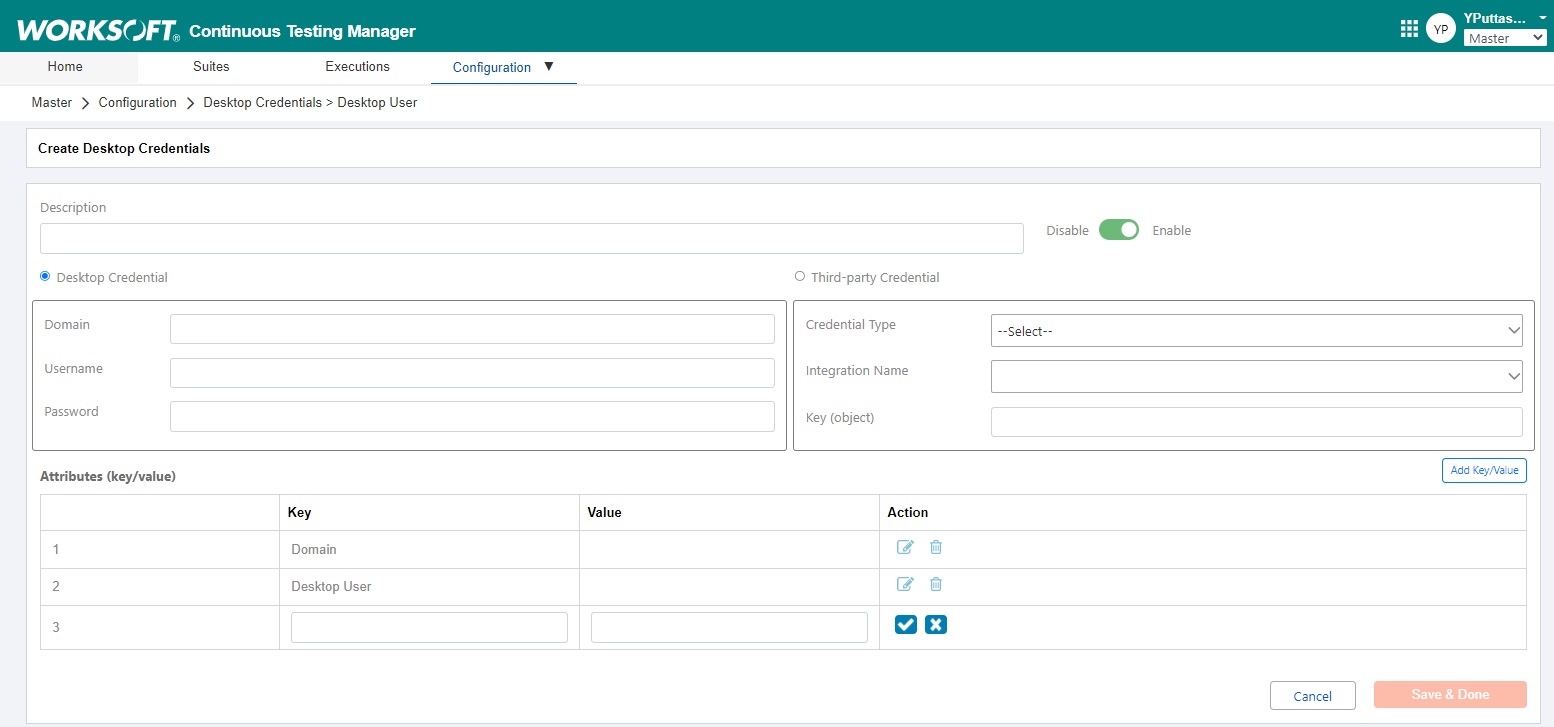Open the Executions tab

tap(357, 67)
